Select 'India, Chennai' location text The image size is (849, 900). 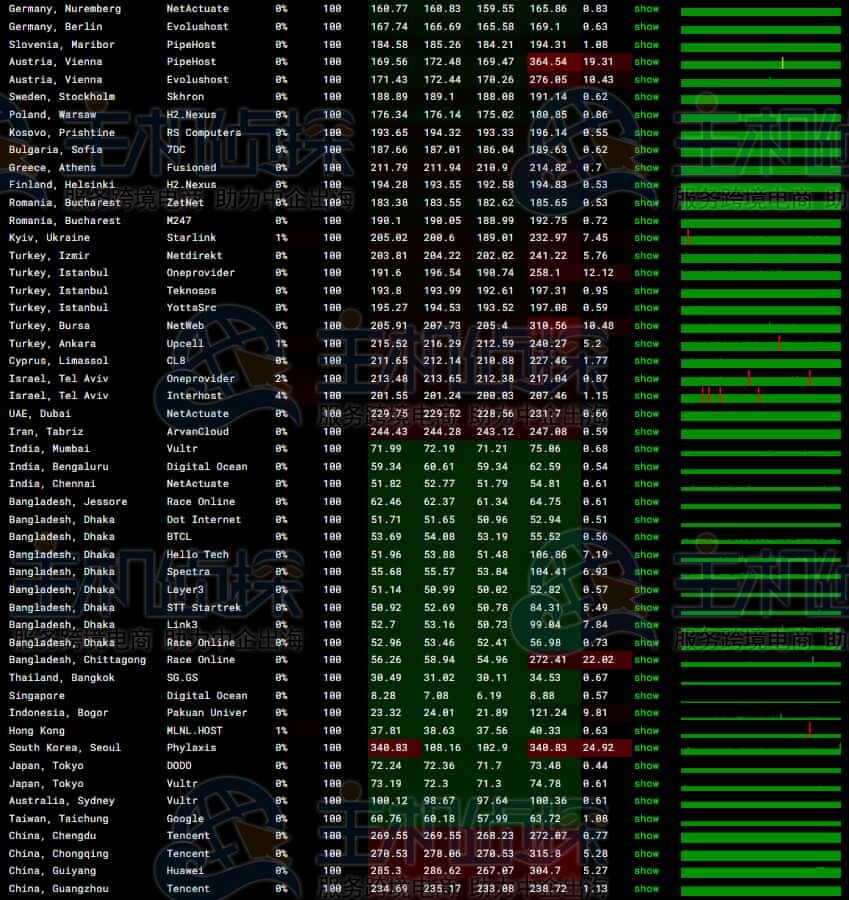pyautogui.click(x=52, y=484)
